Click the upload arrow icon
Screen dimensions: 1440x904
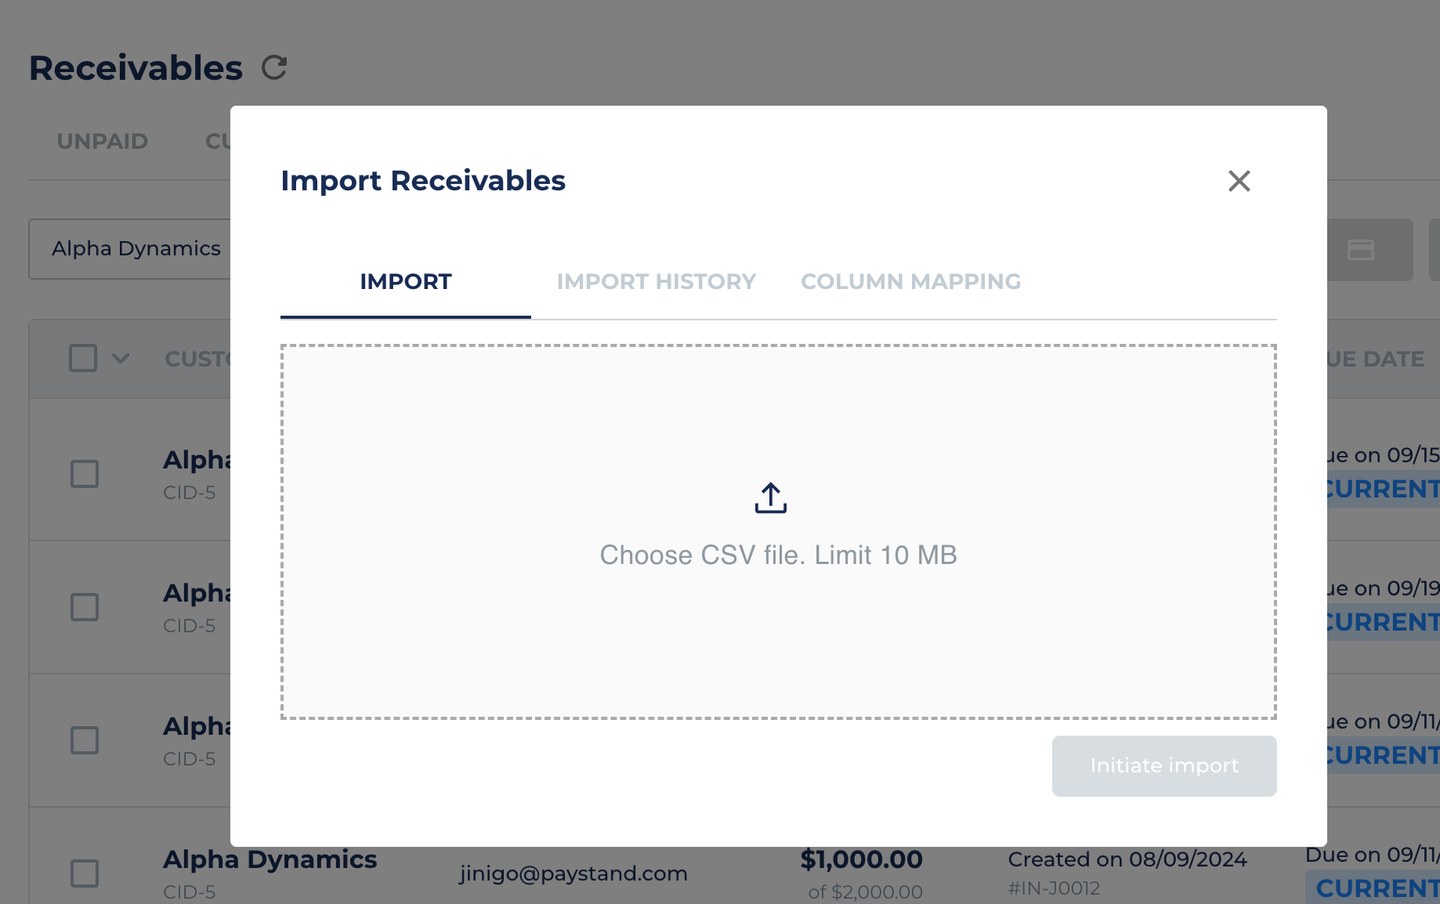771,498
